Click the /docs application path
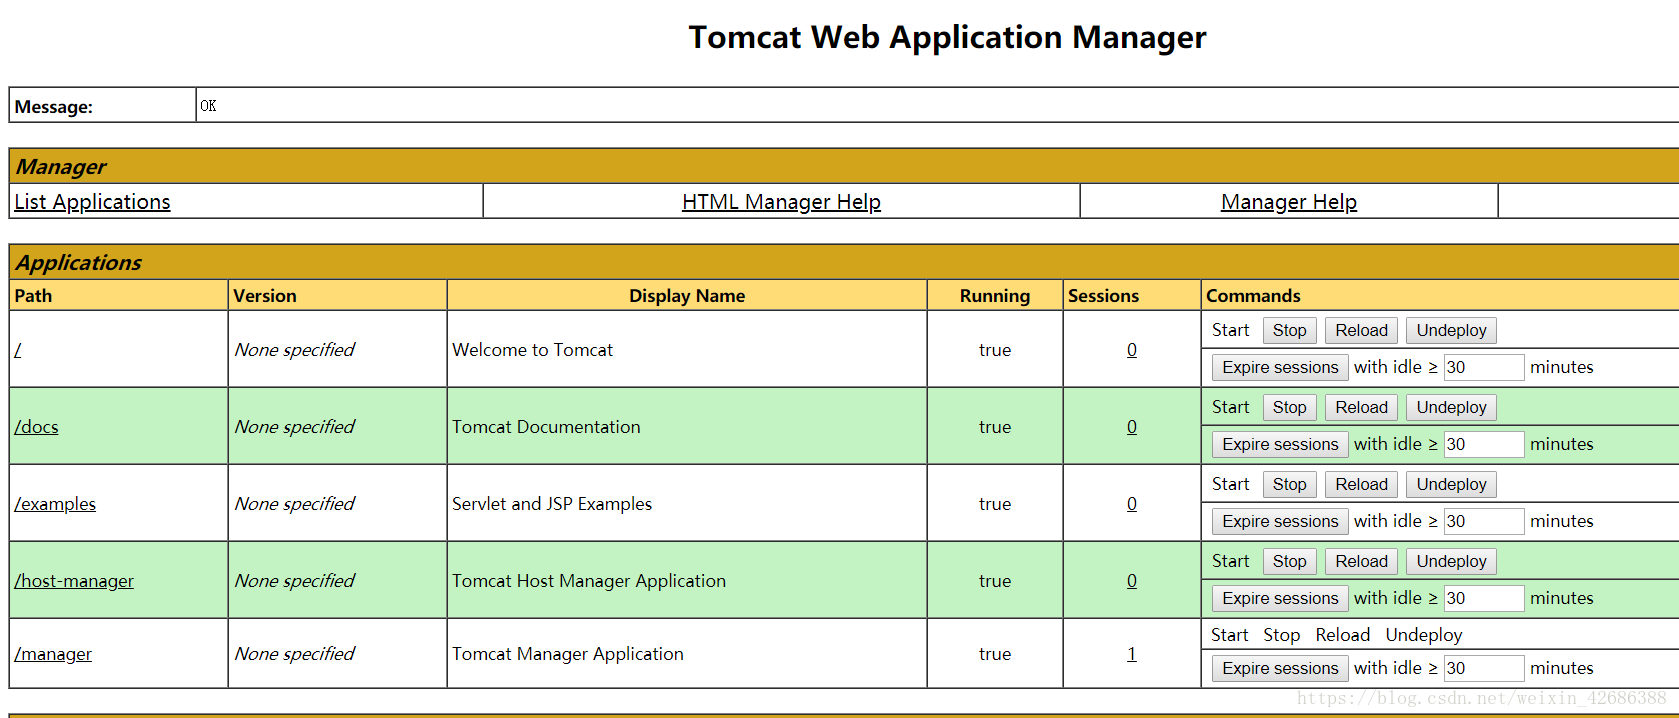The image size is (1679, 718). coord(37,427)
